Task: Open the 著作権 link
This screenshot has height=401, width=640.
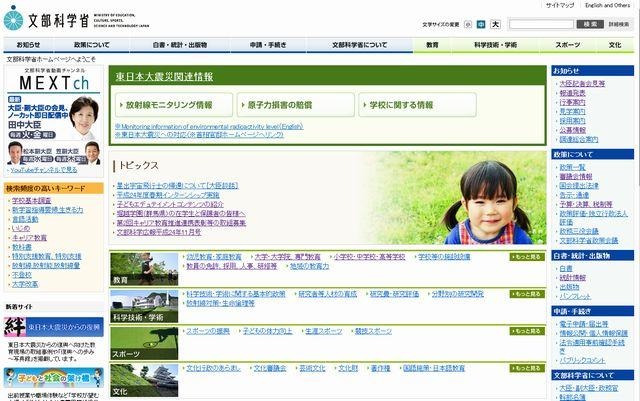Action: [380, 368]
